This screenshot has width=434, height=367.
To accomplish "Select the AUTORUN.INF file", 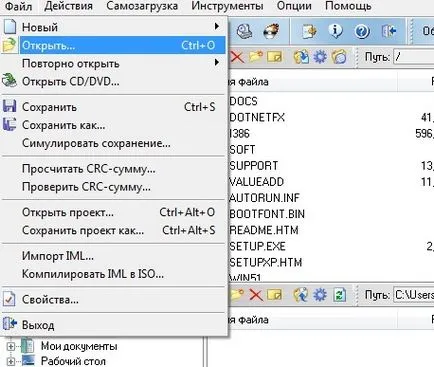I will (x=264, y=198).
